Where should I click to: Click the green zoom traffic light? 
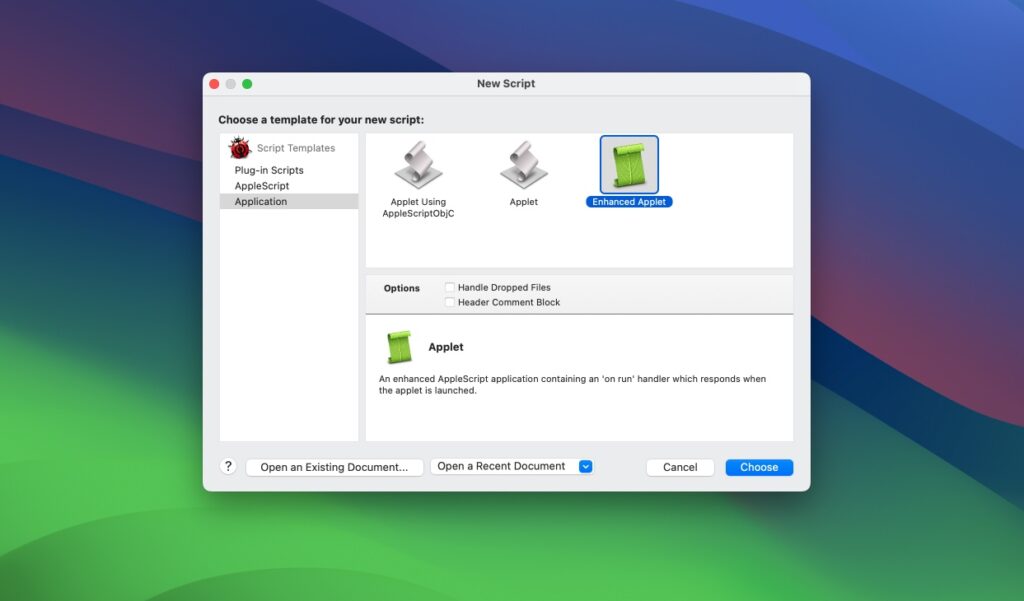coord(247,84)
